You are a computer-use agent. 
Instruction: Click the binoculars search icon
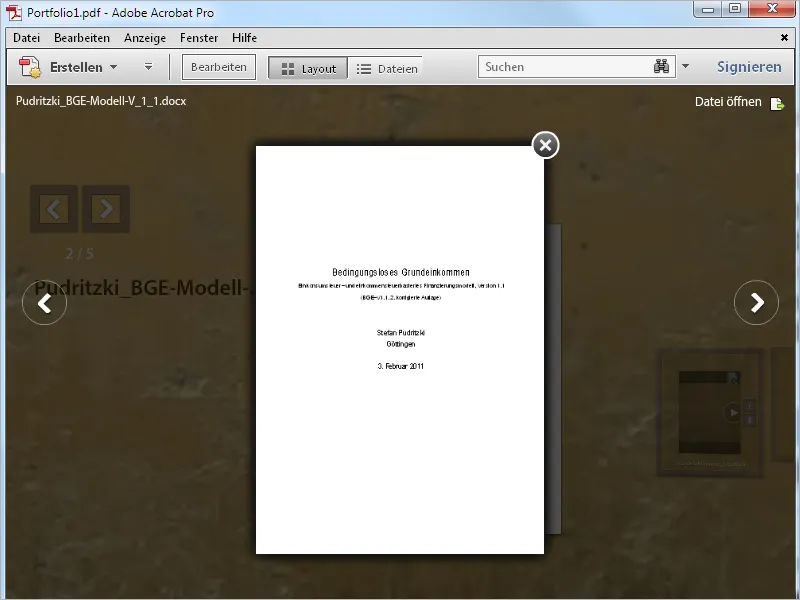[661, 67]
